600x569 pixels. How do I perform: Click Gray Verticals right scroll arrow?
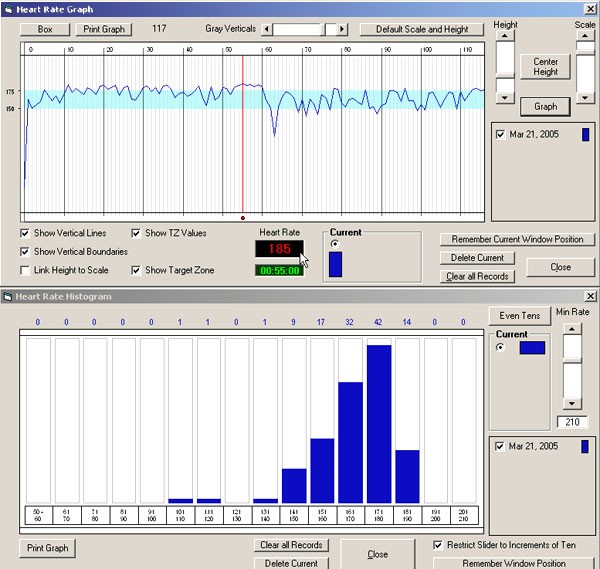342,29
